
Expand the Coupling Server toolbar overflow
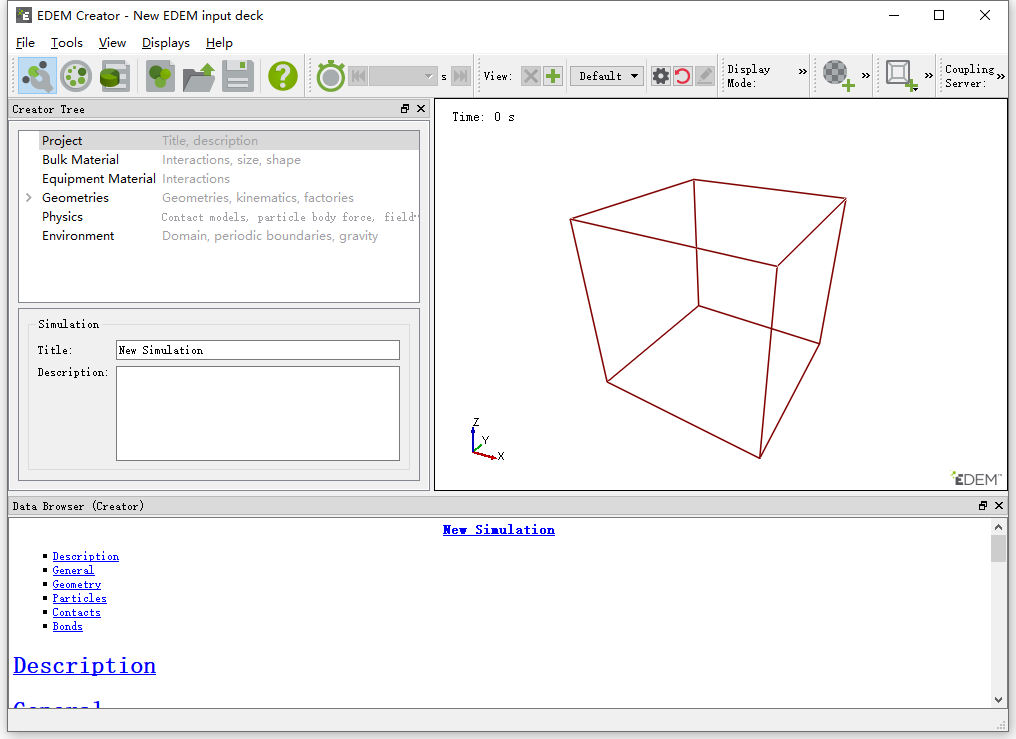coord(1000,76)
